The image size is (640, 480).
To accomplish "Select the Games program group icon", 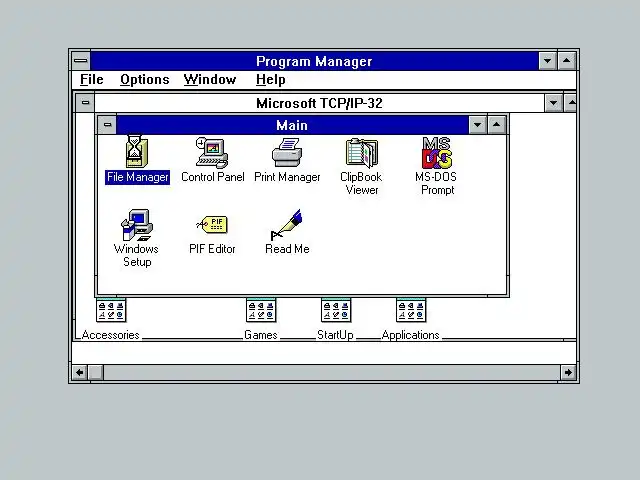I will (261, 310).
